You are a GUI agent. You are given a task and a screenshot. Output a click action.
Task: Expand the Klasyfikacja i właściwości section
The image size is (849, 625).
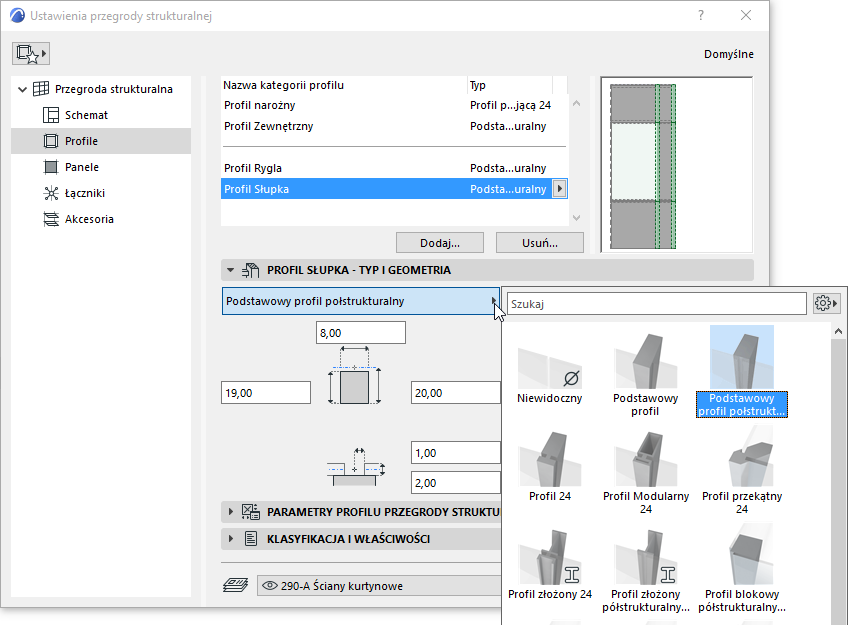(231, 539)
